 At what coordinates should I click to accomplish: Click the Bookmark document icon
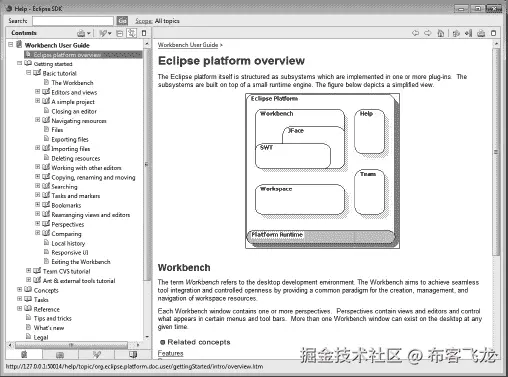point(469,33)
